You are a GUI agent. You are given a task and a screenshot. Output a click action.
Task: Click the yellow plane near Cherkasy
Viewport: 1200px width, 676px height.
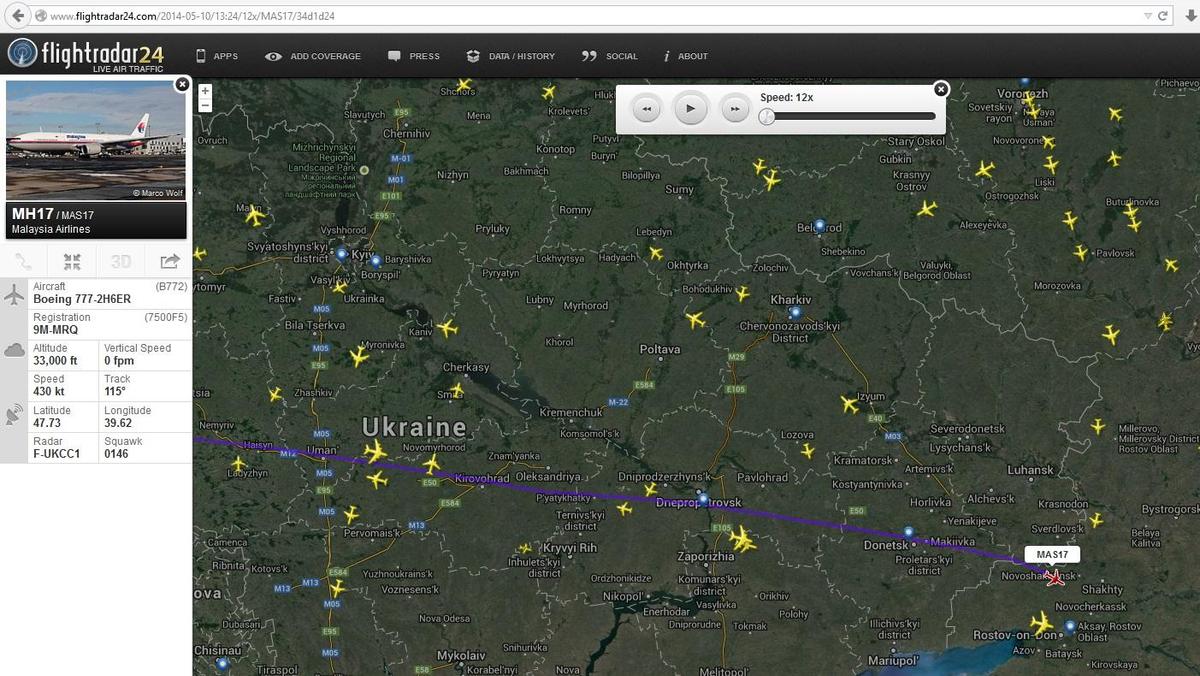pos(457,389)
